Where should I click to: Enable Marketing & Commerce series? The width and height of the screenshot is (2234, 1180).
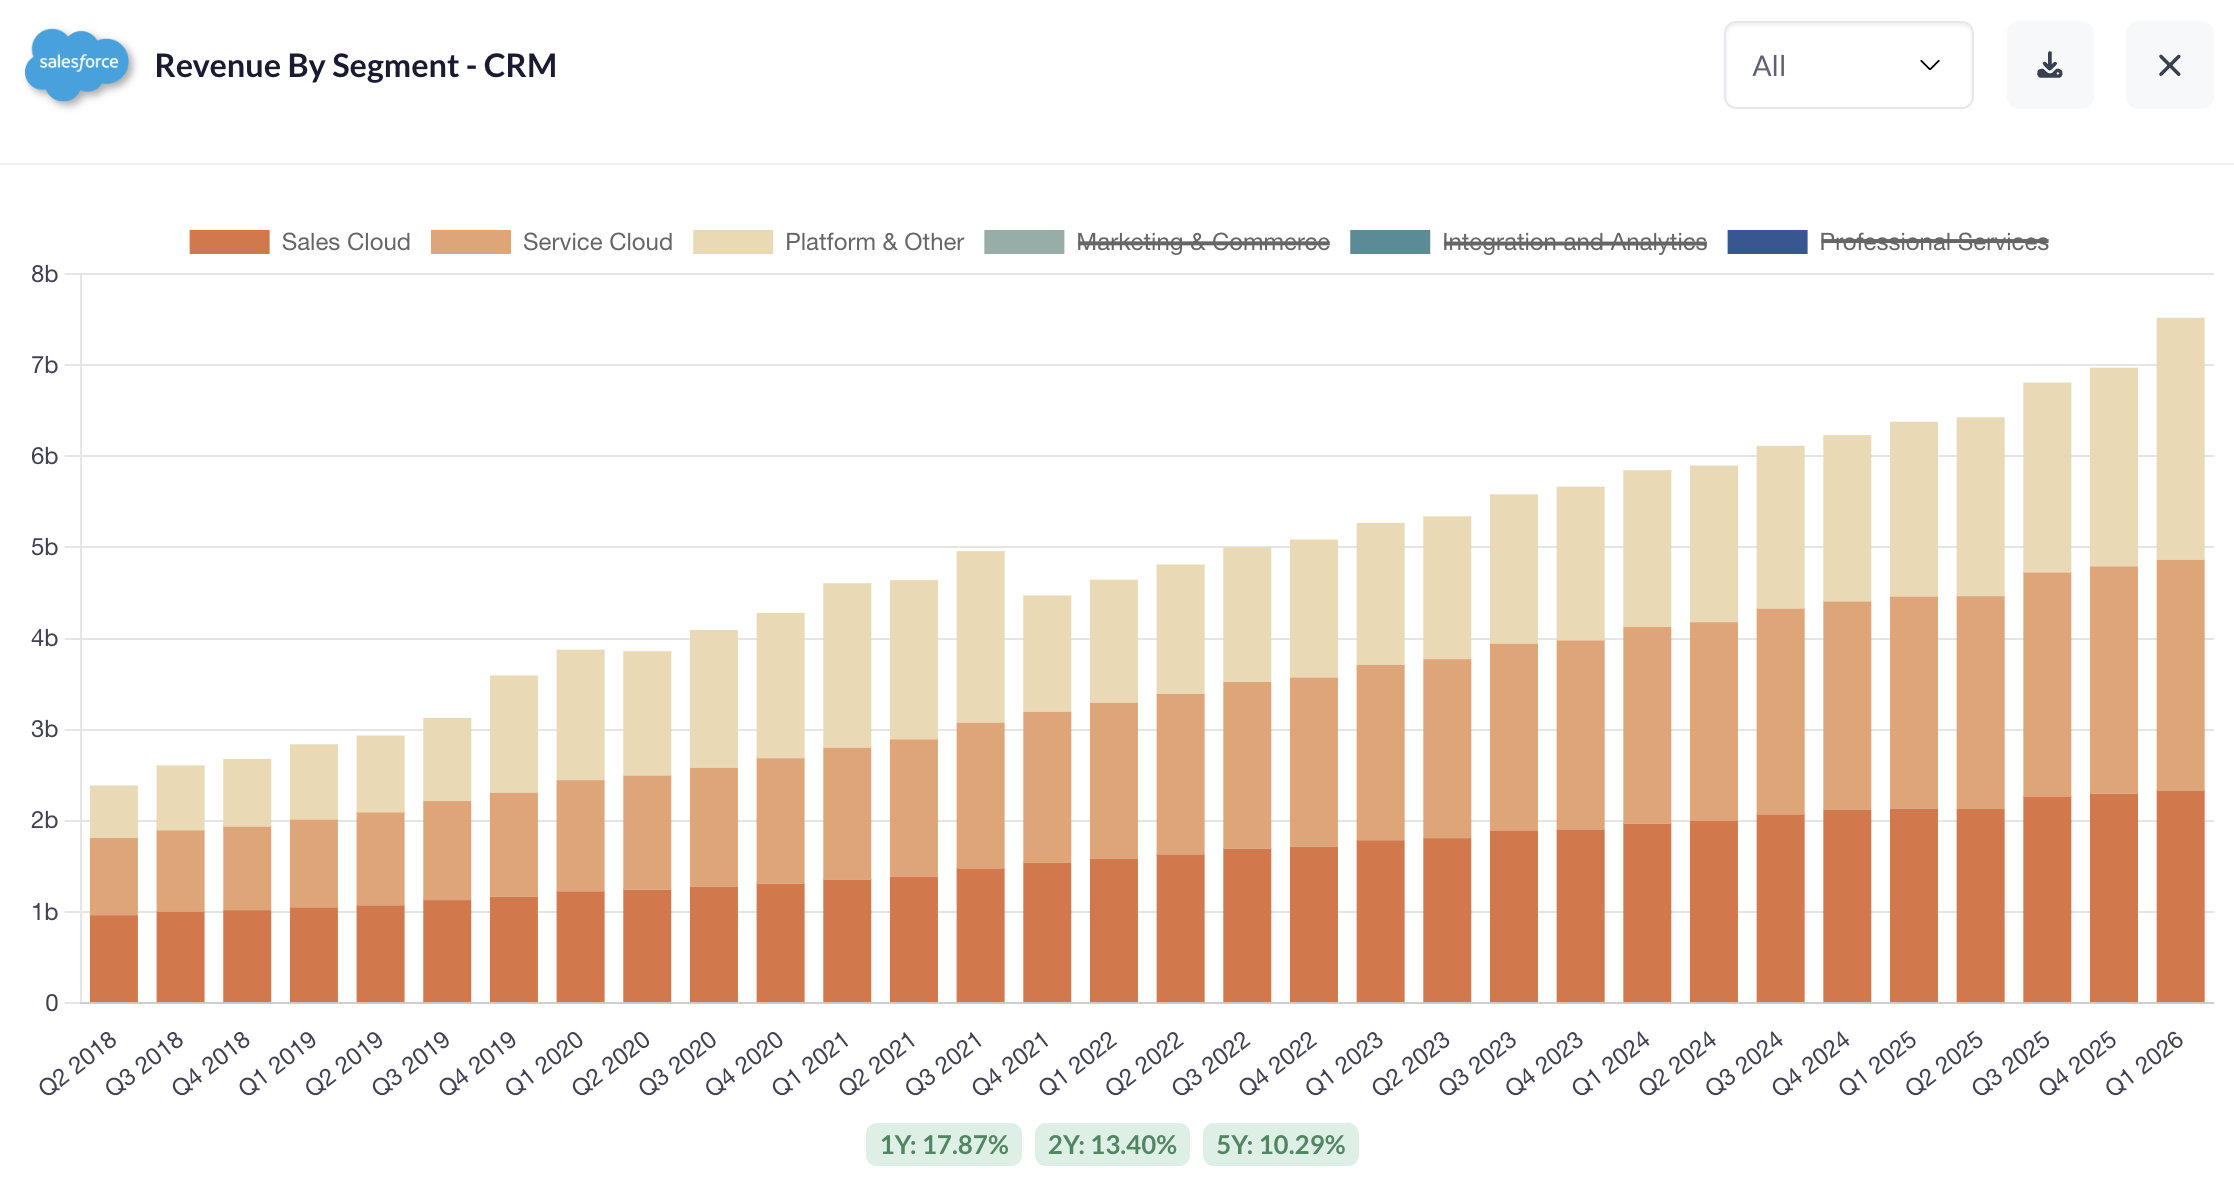tap(1202, 242)
